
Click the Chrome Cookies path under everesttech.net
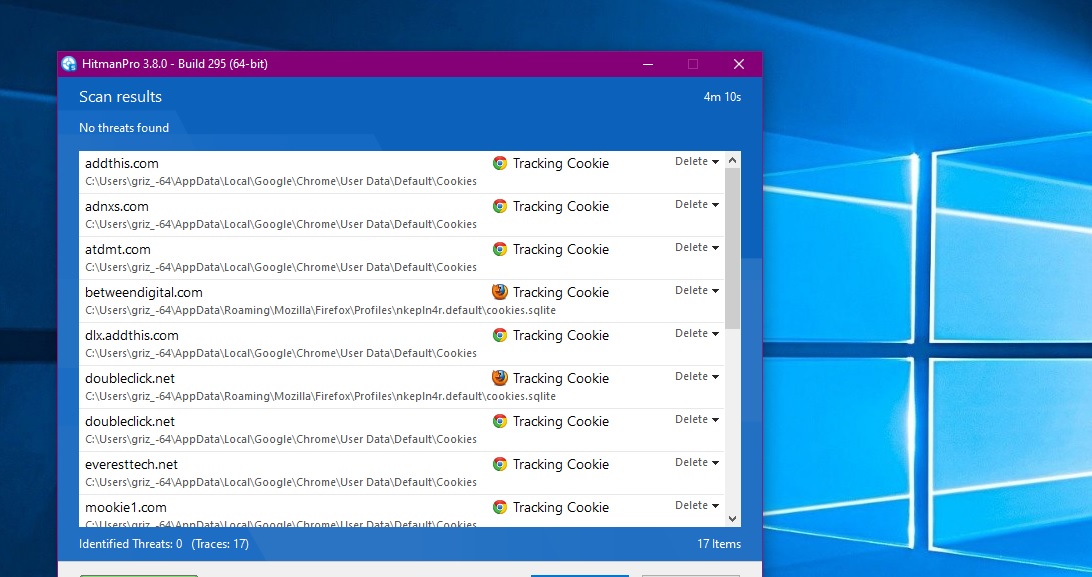281,482
